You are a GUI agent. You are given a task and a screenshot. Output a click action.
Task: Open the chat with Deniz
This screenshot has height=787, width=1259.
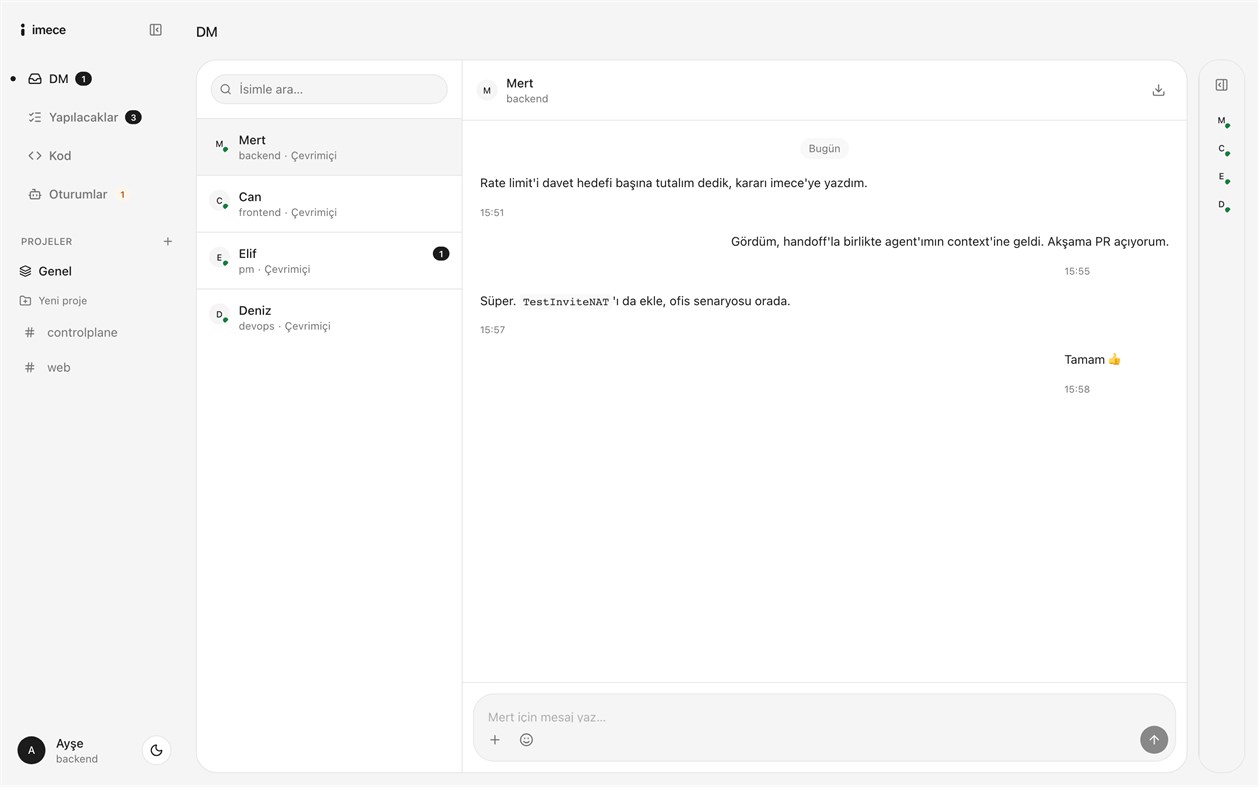(329, 318)
